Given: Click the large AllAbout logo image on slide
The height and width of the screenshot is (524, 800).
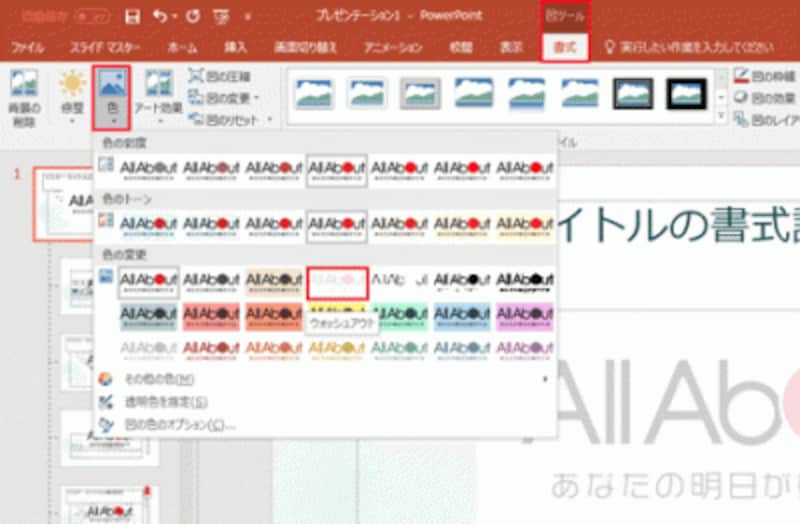Looking at the screenshot, I should [679, 403].
